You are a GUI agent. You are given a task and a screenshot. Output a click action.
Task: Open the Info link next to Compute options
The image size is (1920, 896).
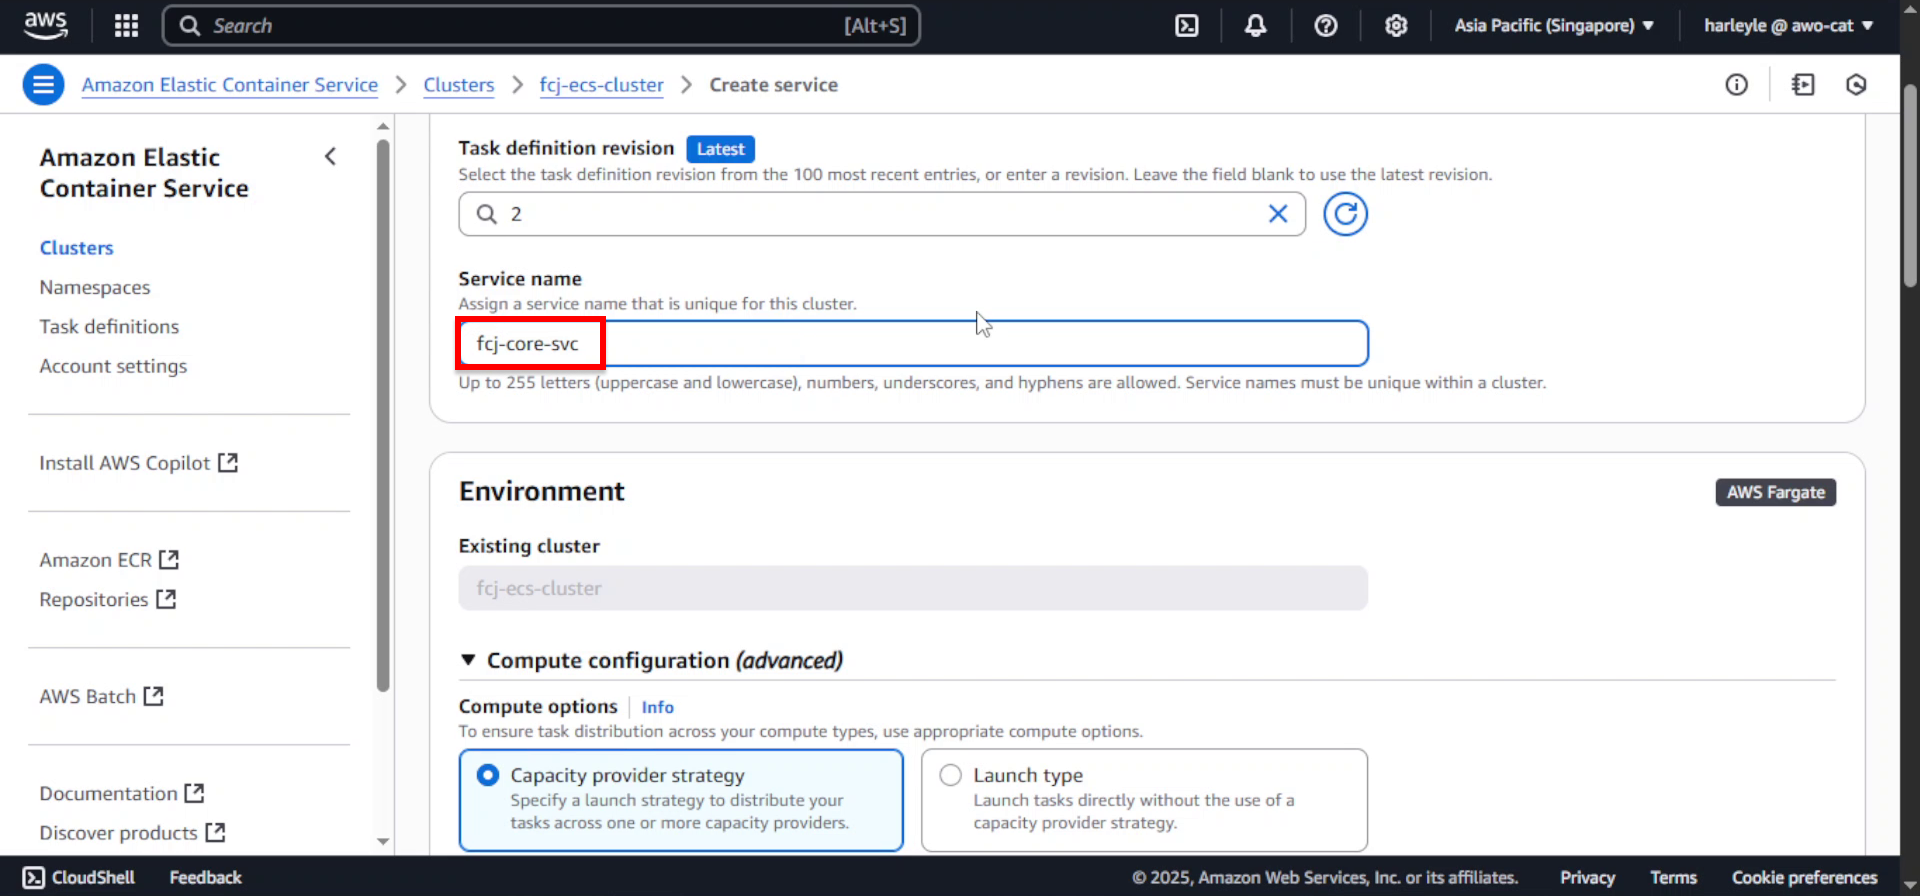coord(657,707)
